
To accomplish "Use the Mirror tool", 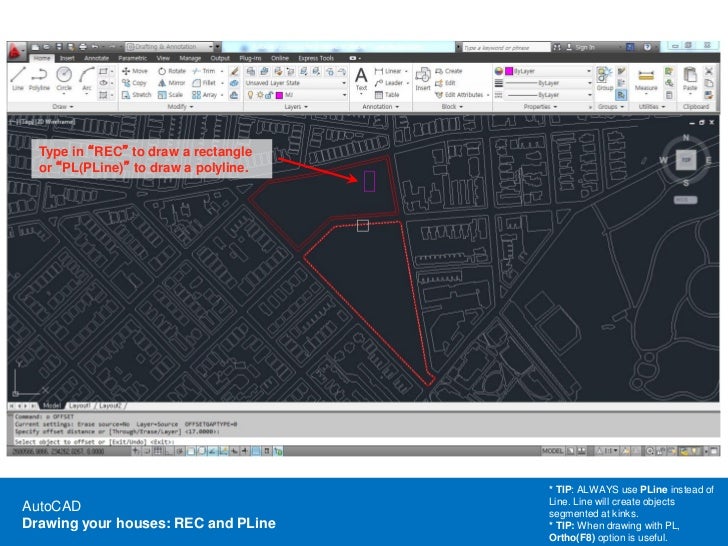I will click(x=171, y=83).
